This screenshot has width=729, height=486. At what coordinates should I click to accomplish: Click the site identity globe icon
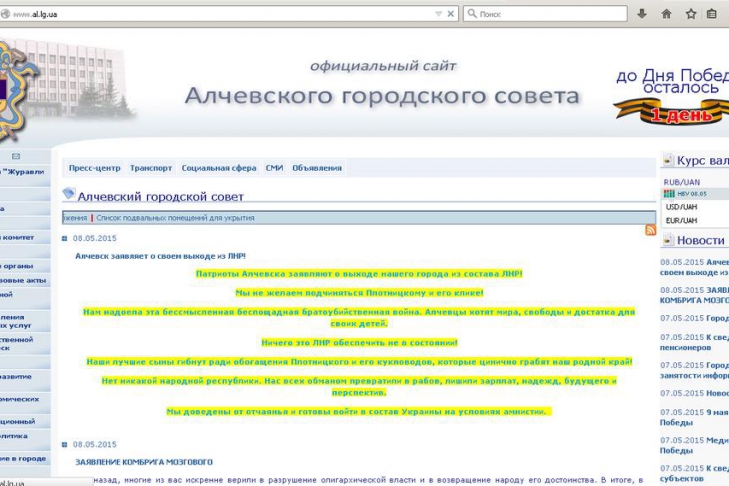point(5,14)
